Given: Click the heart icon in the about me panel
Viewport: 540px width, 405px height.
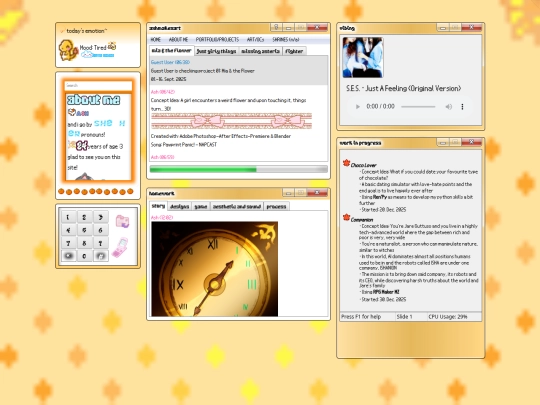Looking at the screenshot, I should 72,112.
